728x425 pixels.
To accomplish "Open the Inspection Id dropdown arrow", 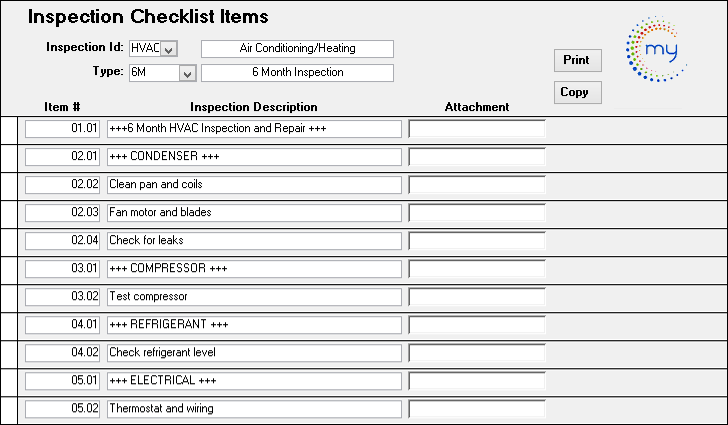I will (x=168, y=49).
